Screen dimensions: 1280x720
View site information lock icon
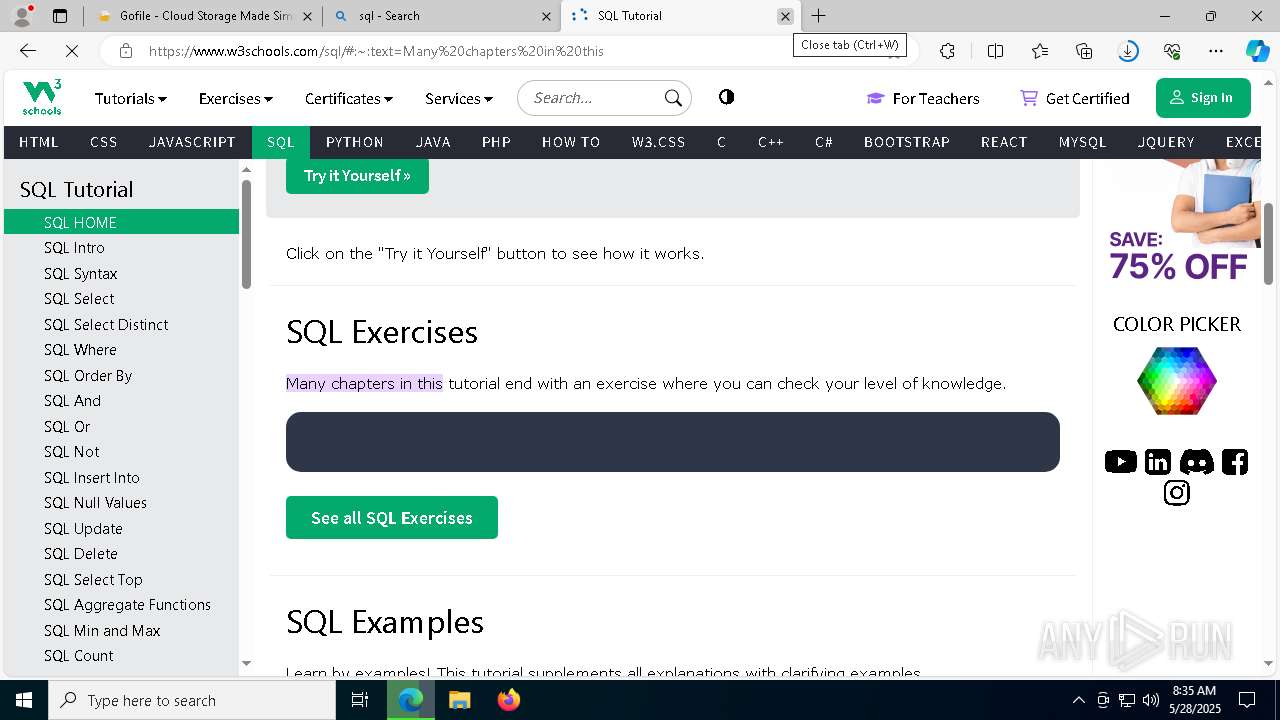(126, 51)
